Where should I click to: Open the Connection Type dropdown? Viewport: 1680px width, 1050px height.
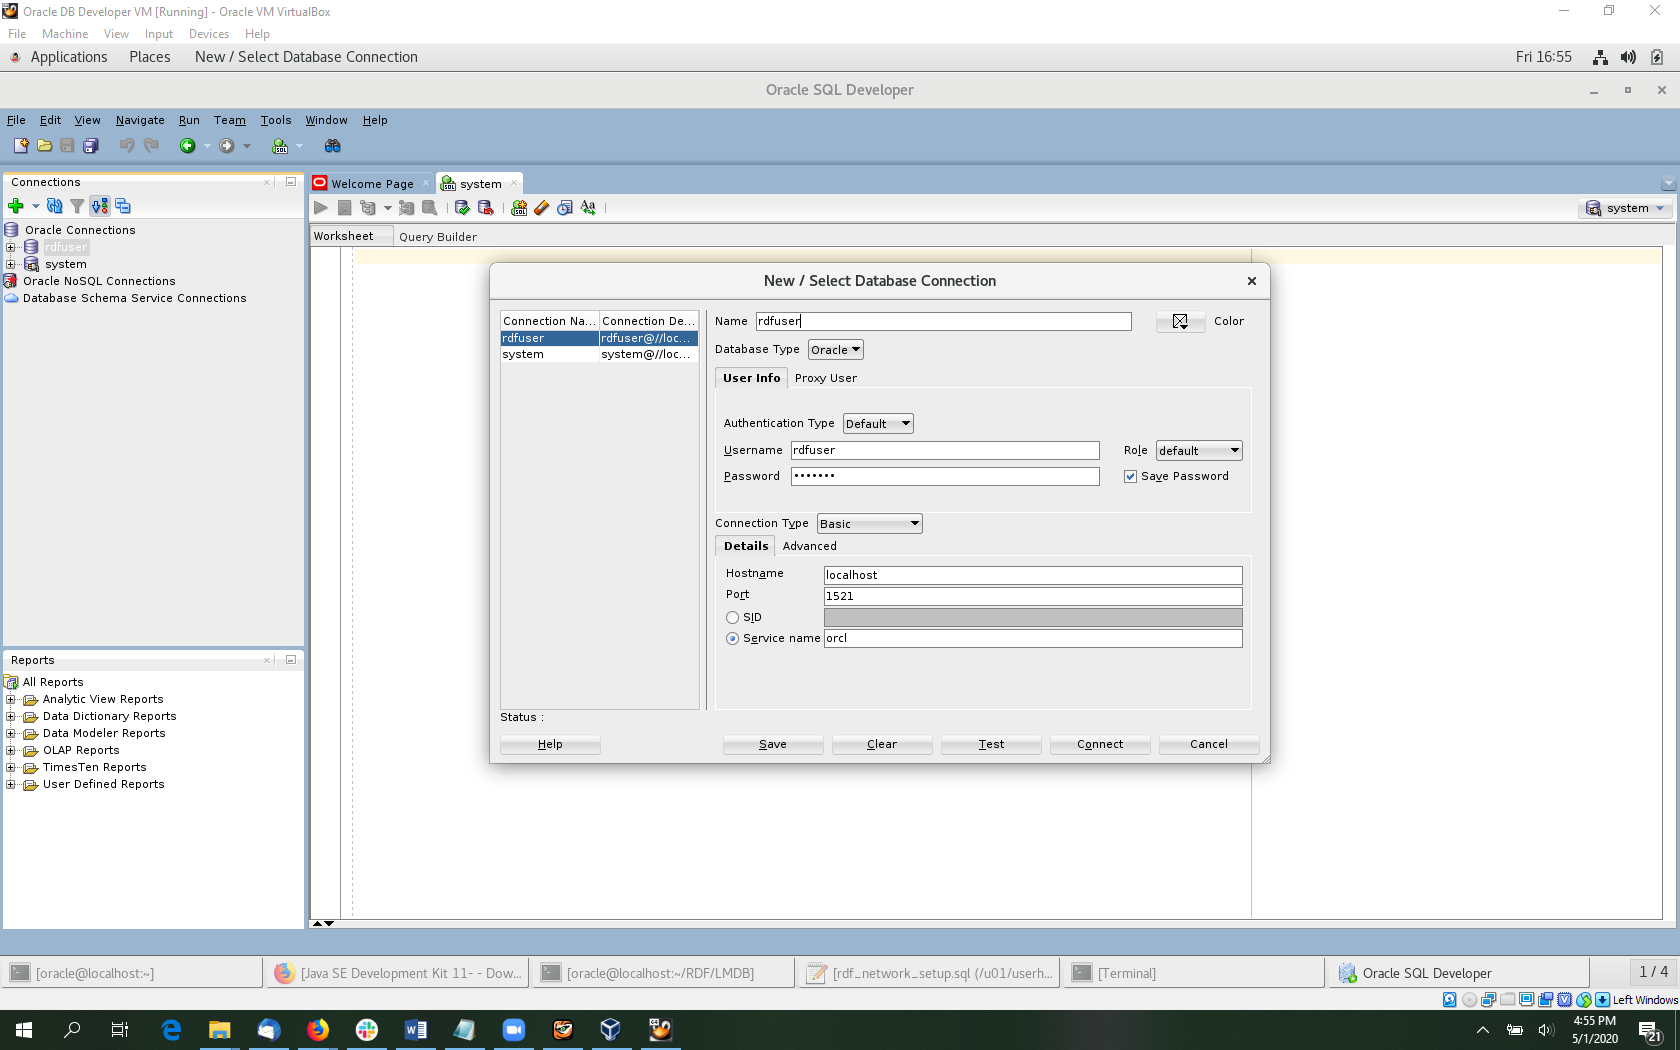click(868, 523)
